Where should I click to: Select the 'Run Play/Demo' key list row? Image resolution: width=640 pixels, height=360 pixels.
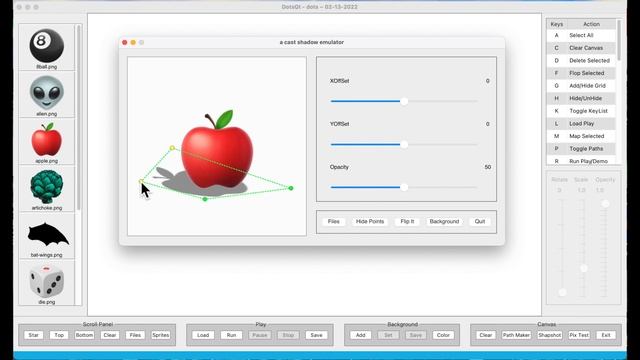pos(581,161)
